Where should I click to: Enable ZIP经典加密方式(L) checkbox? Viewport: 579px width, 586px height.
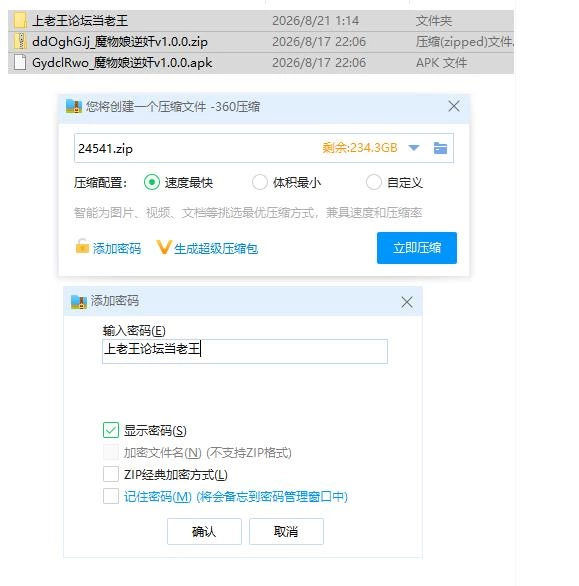coord(111,474)
